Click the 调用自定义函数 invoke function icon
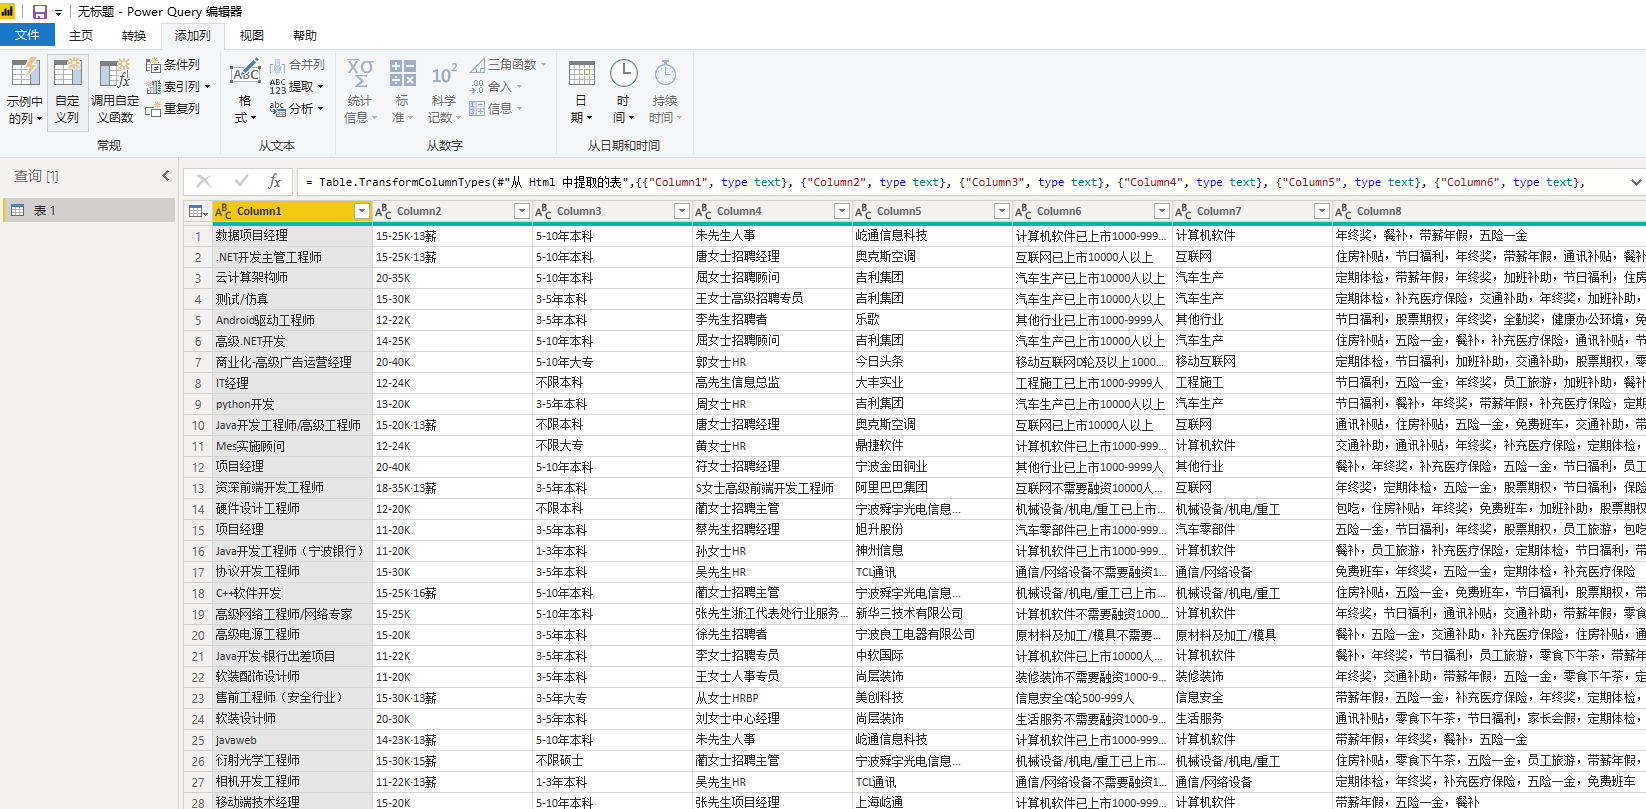Screen dimensions: 1646x809 point(115,73)
